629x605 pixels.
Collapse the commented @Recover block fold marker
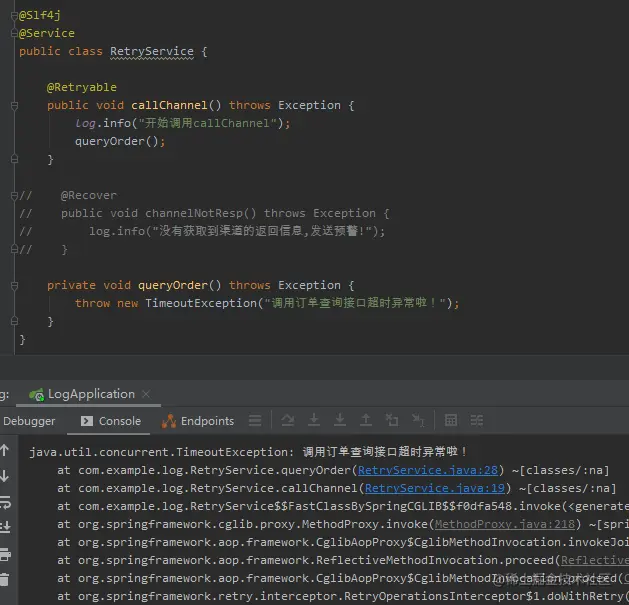click(x=14, y=195)
